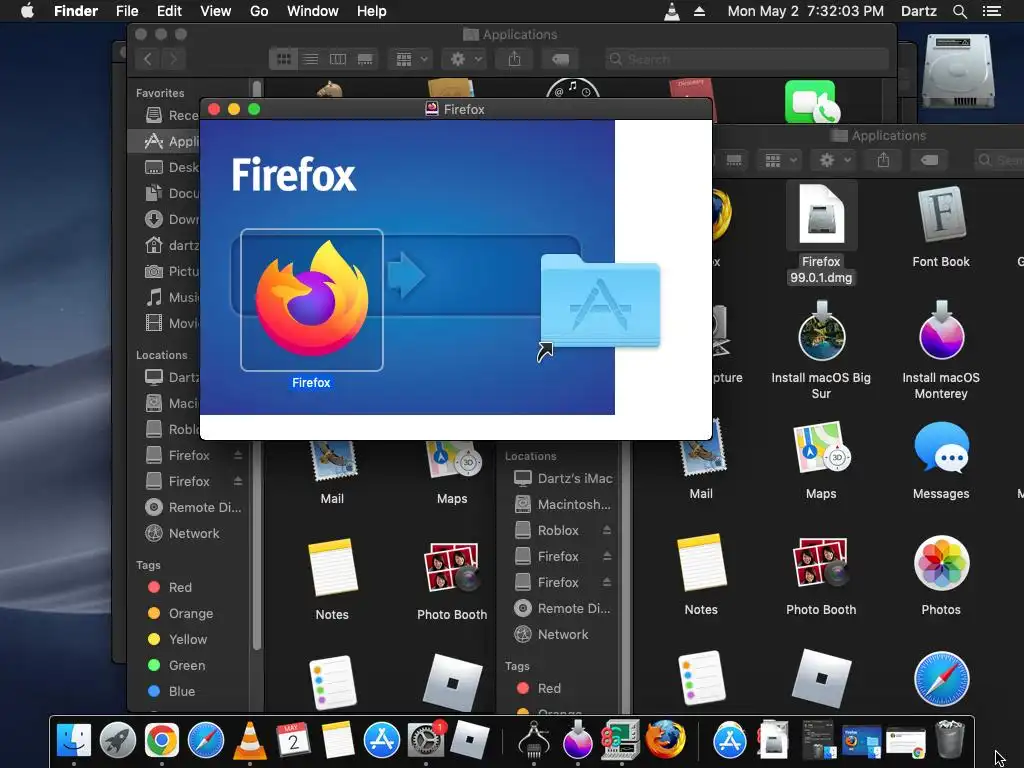Open App Store from the Dock

click(381, 740)
